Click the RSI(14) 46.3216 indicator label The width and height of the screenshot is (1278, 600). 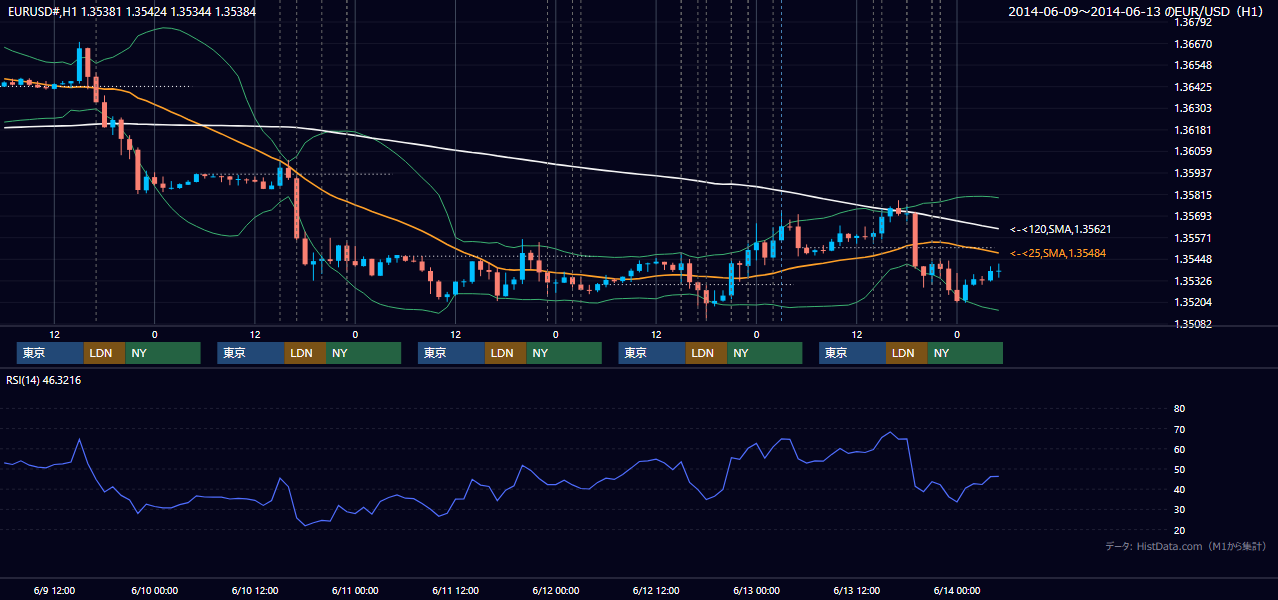(44, 380)
